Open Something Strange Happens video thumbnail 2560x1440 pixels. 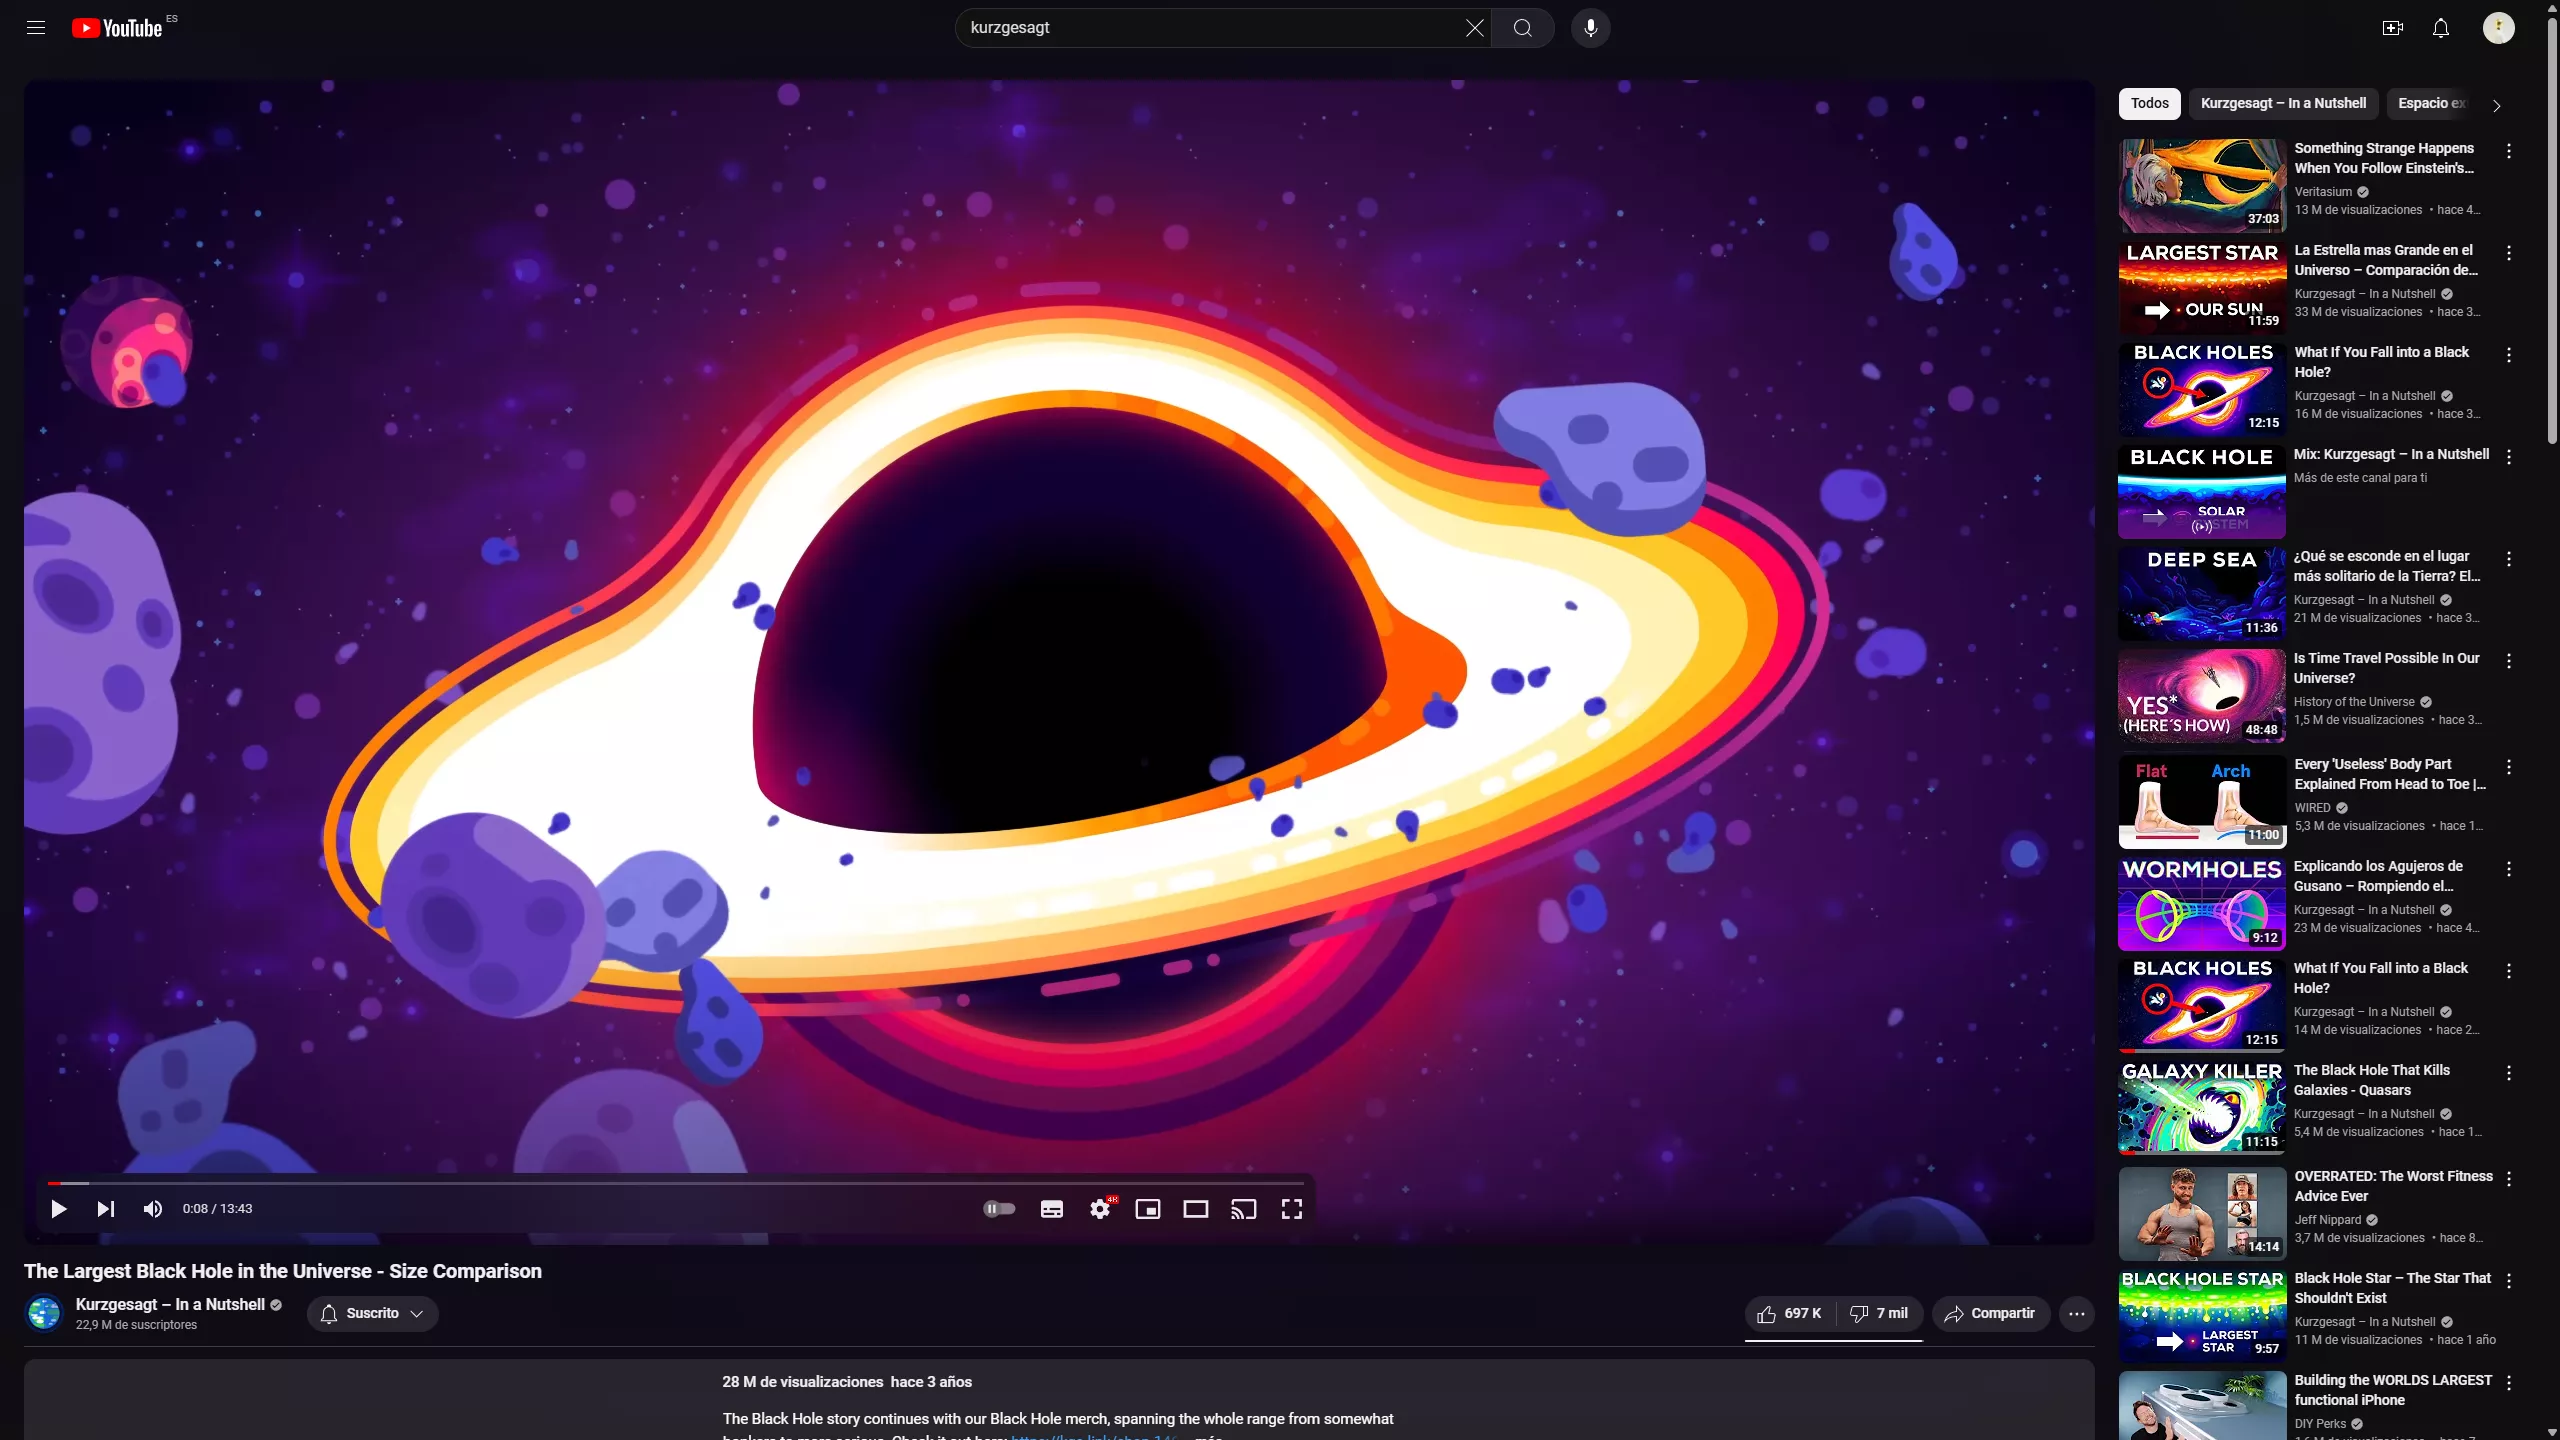click(2202, 186)
